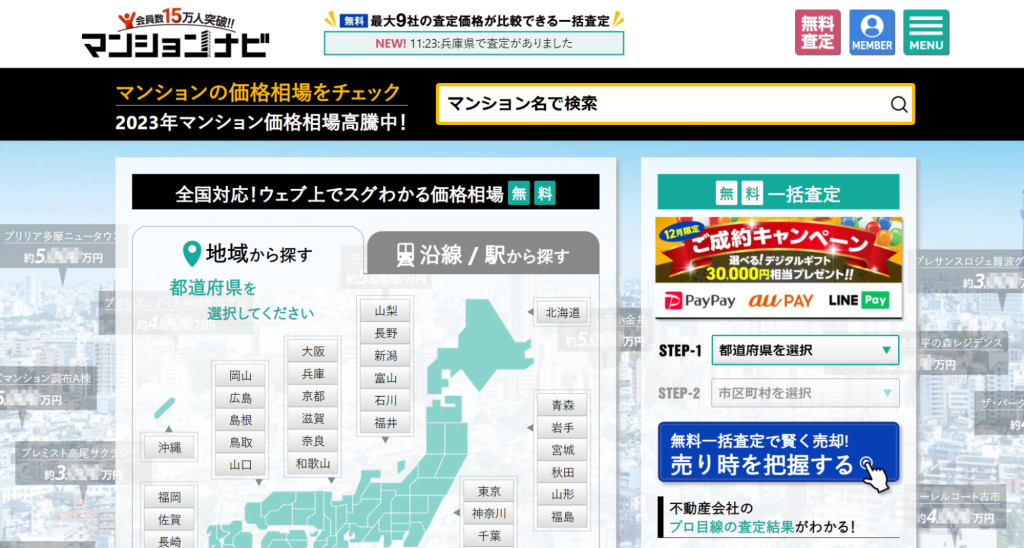Select 佐賀 prefecture button

click(169, 520)
